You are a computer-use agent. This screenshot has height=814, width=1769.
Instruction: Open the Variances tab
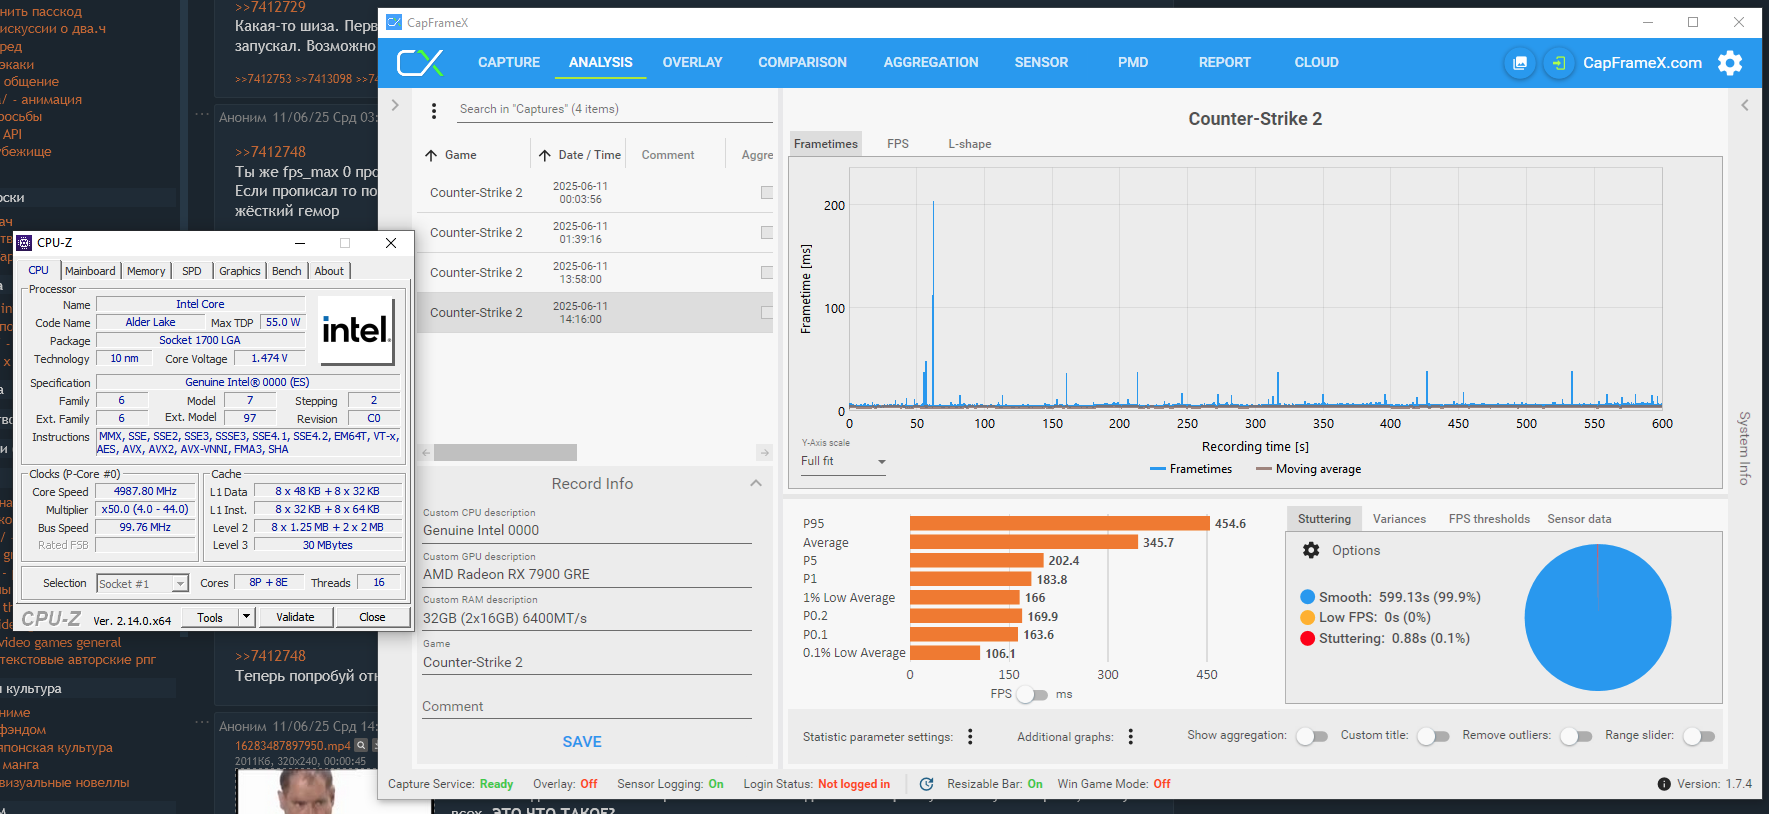click(x=1399, y=519)
